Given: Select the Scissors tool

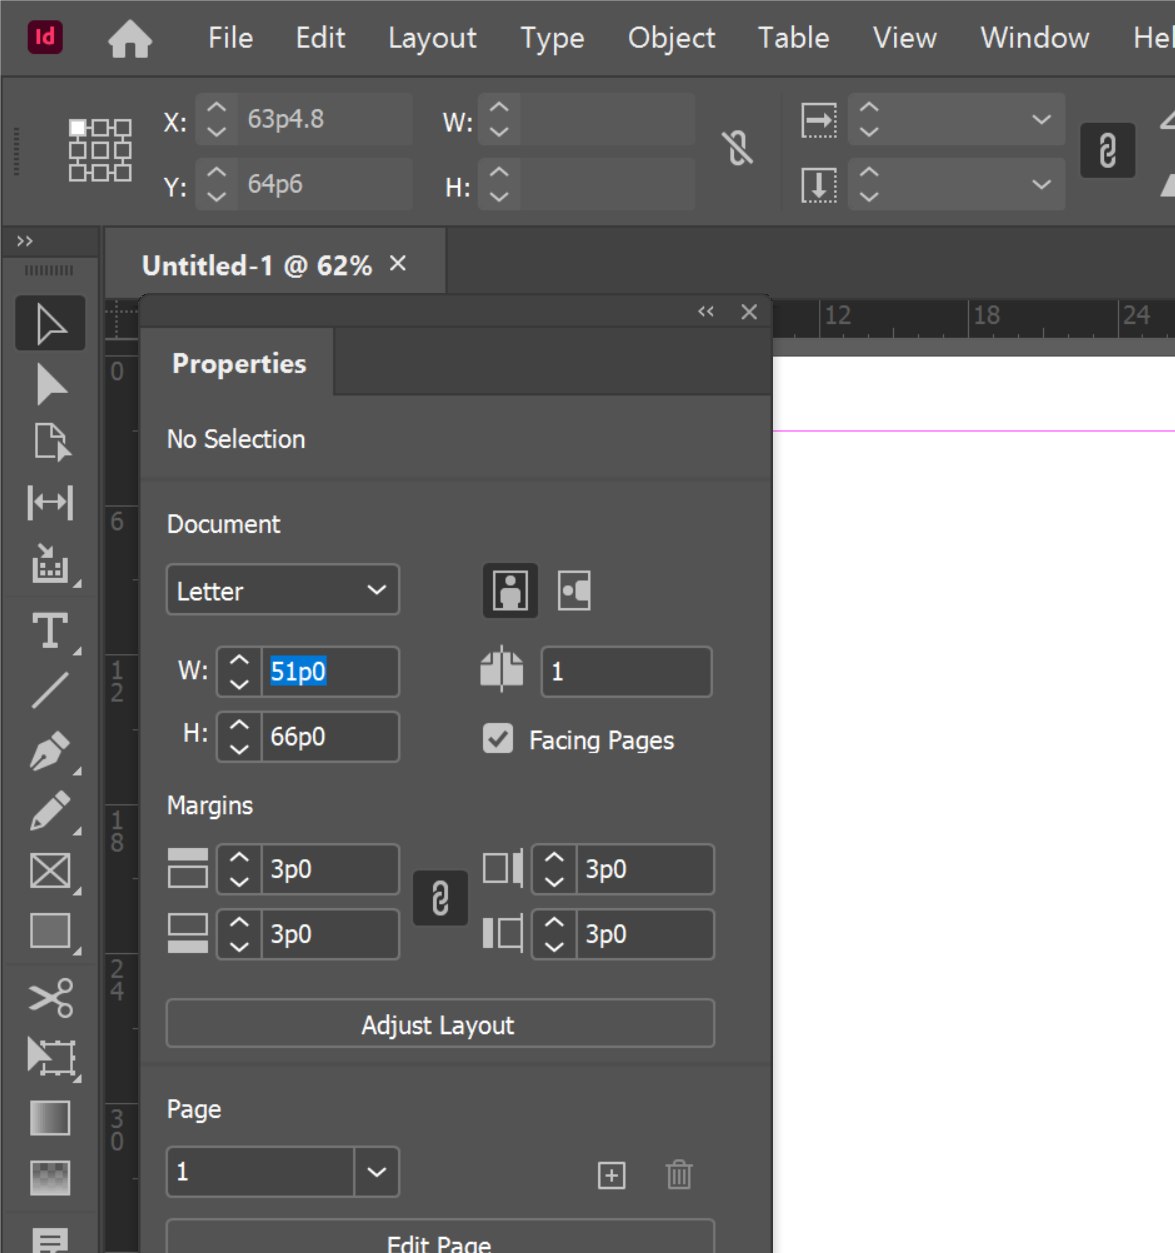Looking at the screenshot, I should (x=50, y=998).
